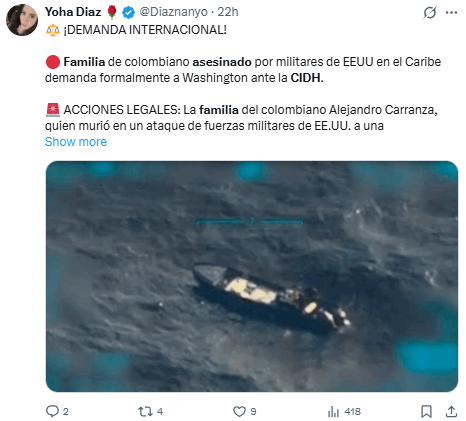The image size is (466, 421).
Task: Click the rose emoji beside name
Action: tap(112, 12)
